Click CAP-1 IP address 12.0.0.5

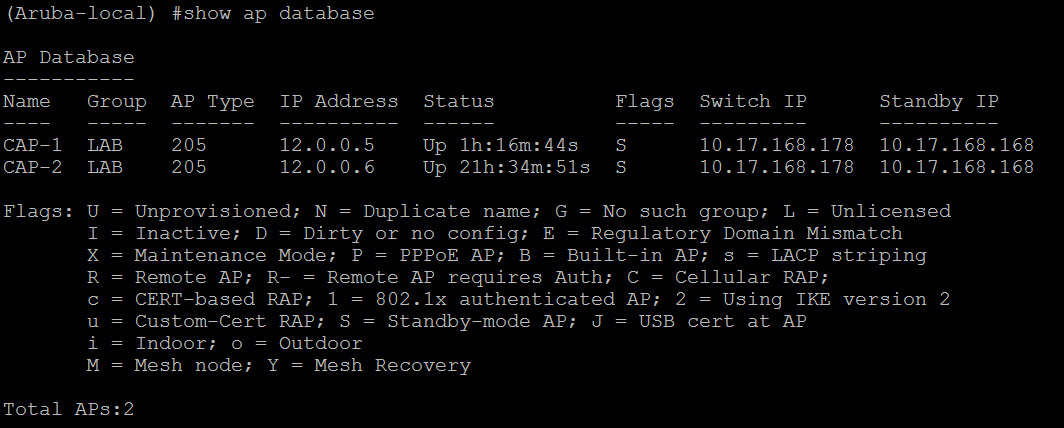point(327,145)
